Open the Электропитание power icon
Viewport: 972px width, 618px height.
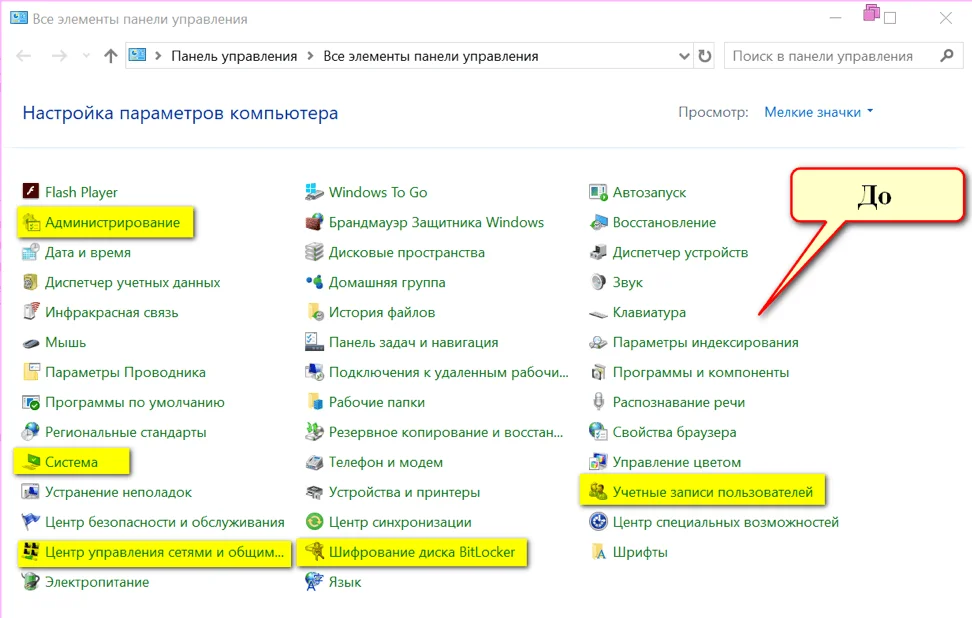30,582
